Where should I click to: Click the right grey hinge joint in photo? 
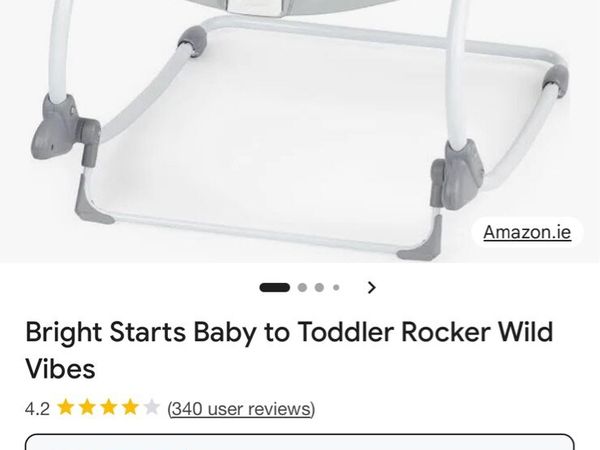(x=457, y=174)
